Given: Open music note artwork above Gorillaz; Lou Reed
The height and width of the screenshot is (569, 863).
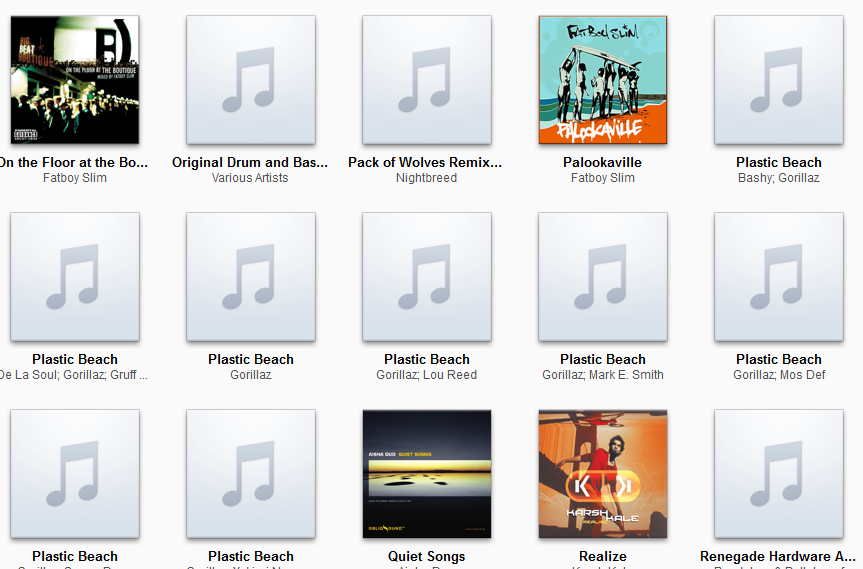Looking at the screenshot, I should [x=427, y=277].
